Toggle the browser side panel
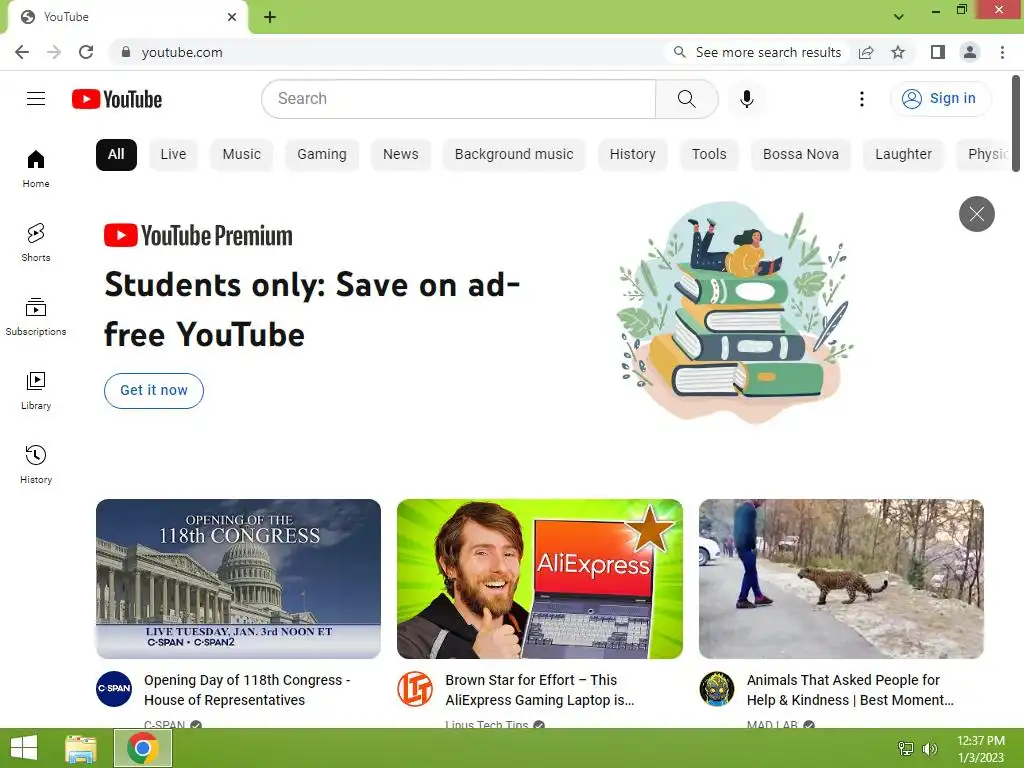The image size is (1024, 768). coord(937,52)
